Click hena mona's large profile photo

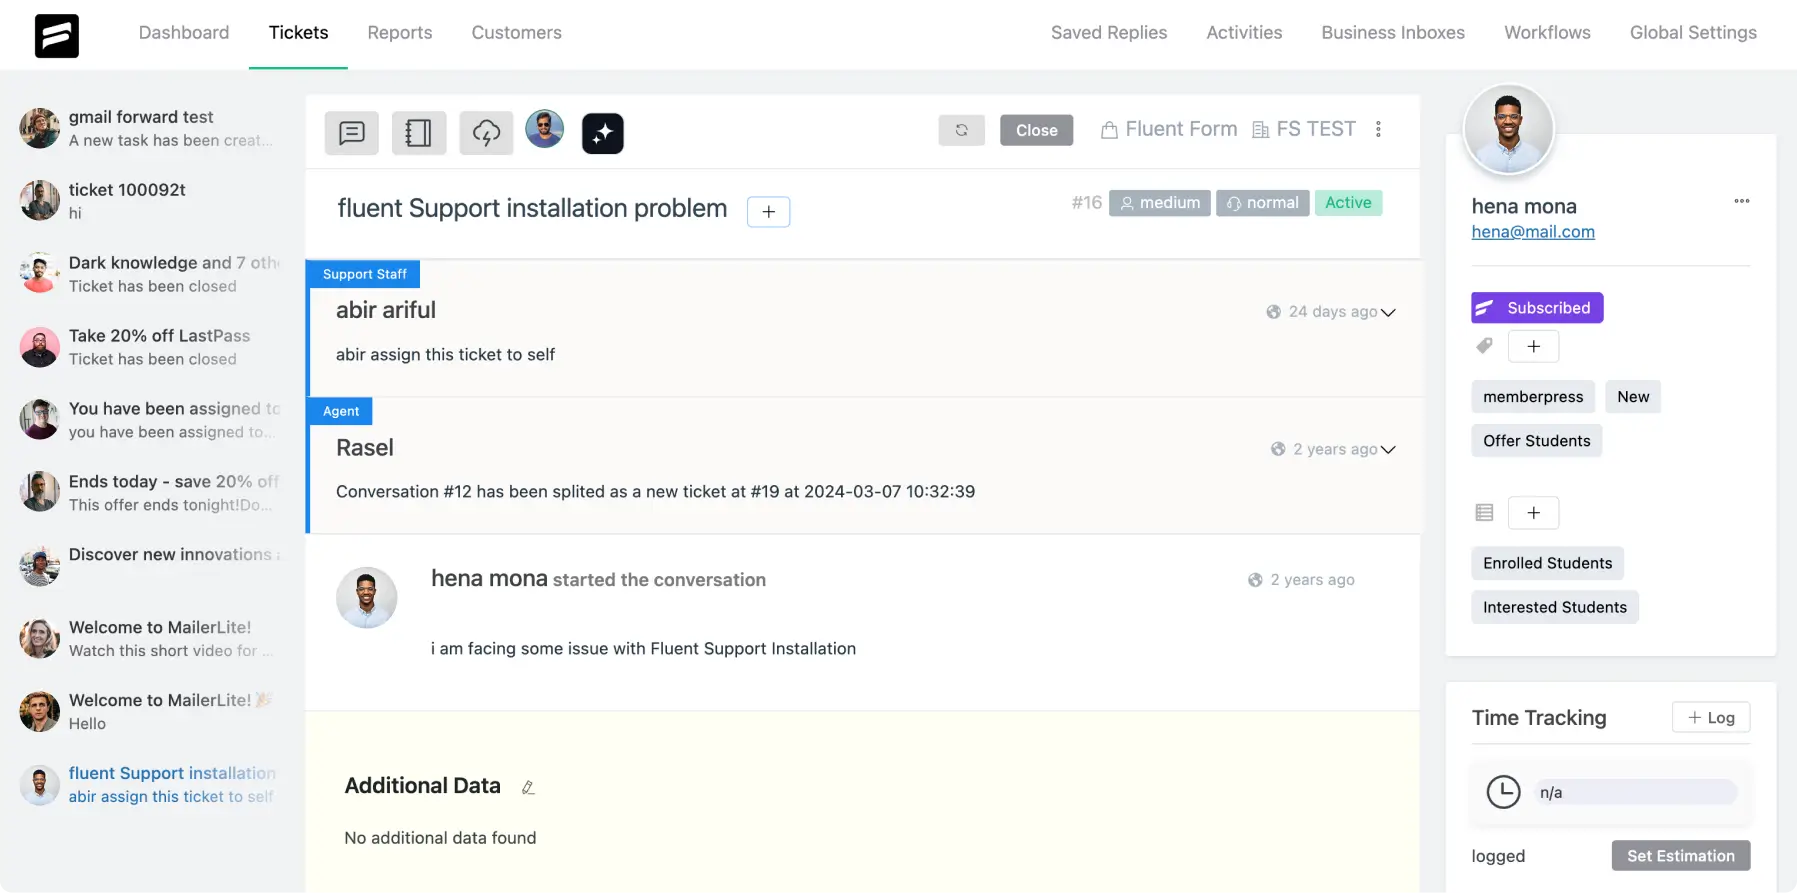coord(1508,129)
